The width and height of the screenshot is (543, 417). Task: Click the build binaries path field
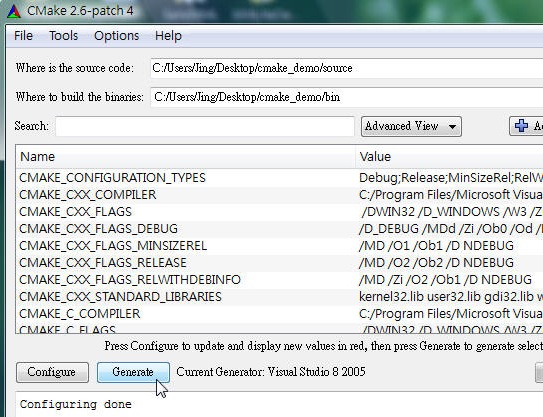pos(346,97)
